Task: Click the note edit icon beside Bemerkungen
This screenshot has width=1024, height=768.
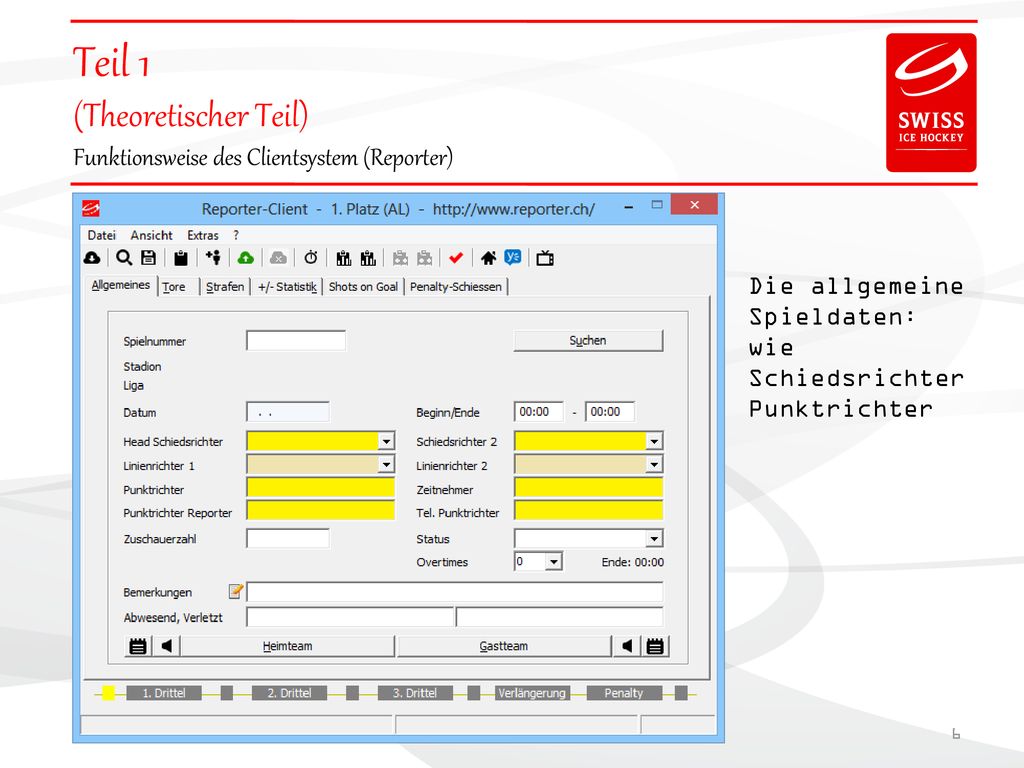Action: coord(236,592)
